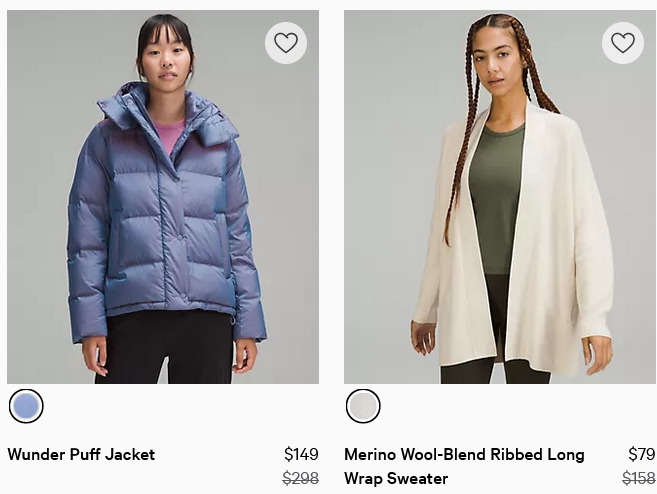
Task: Click the green shirt in the sweater photo
Action: point(496,197)
